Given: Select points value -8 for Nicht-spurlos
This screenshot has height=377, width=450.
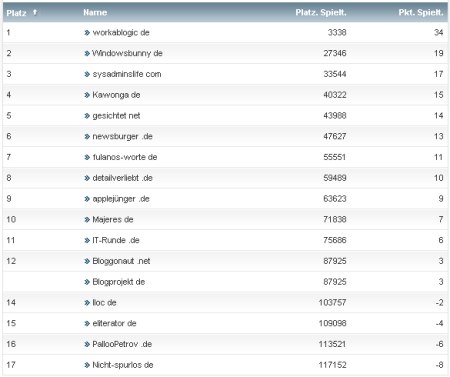Looking at the screenshot, I should click(x=440, y=365).
